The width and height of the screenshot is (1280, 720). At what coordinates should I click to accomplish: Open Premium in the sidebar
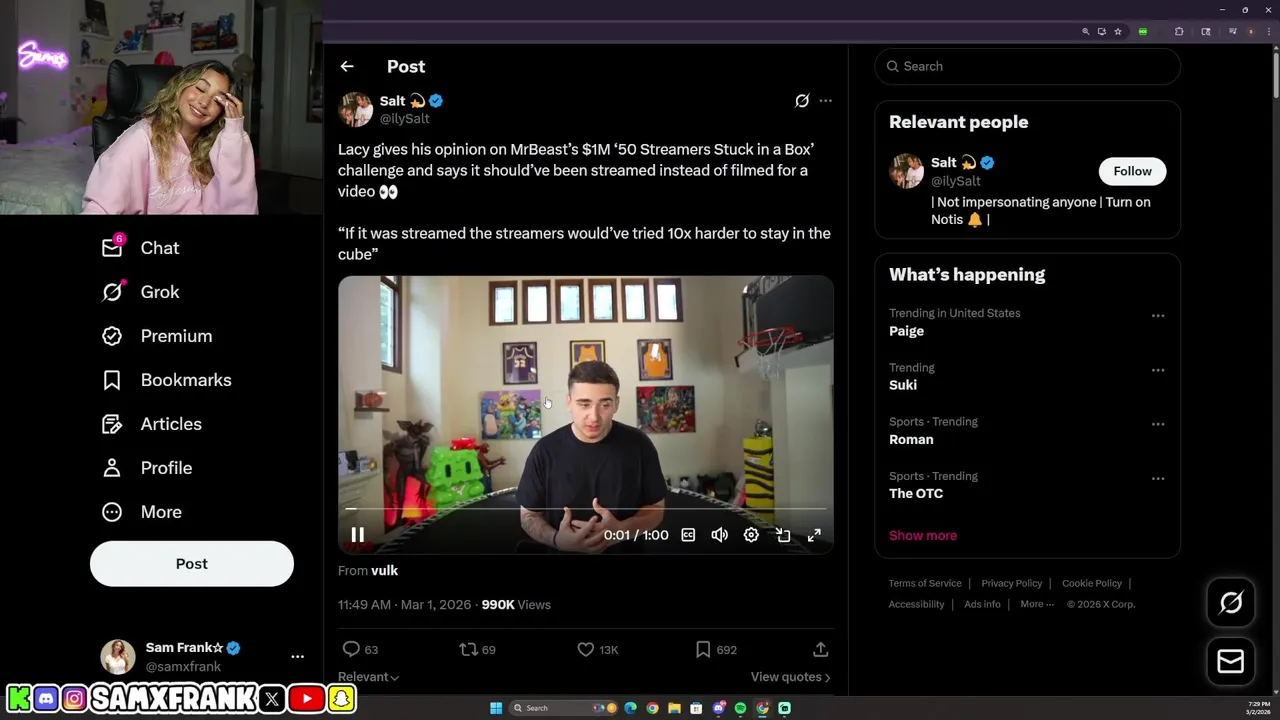click(157, 336)
